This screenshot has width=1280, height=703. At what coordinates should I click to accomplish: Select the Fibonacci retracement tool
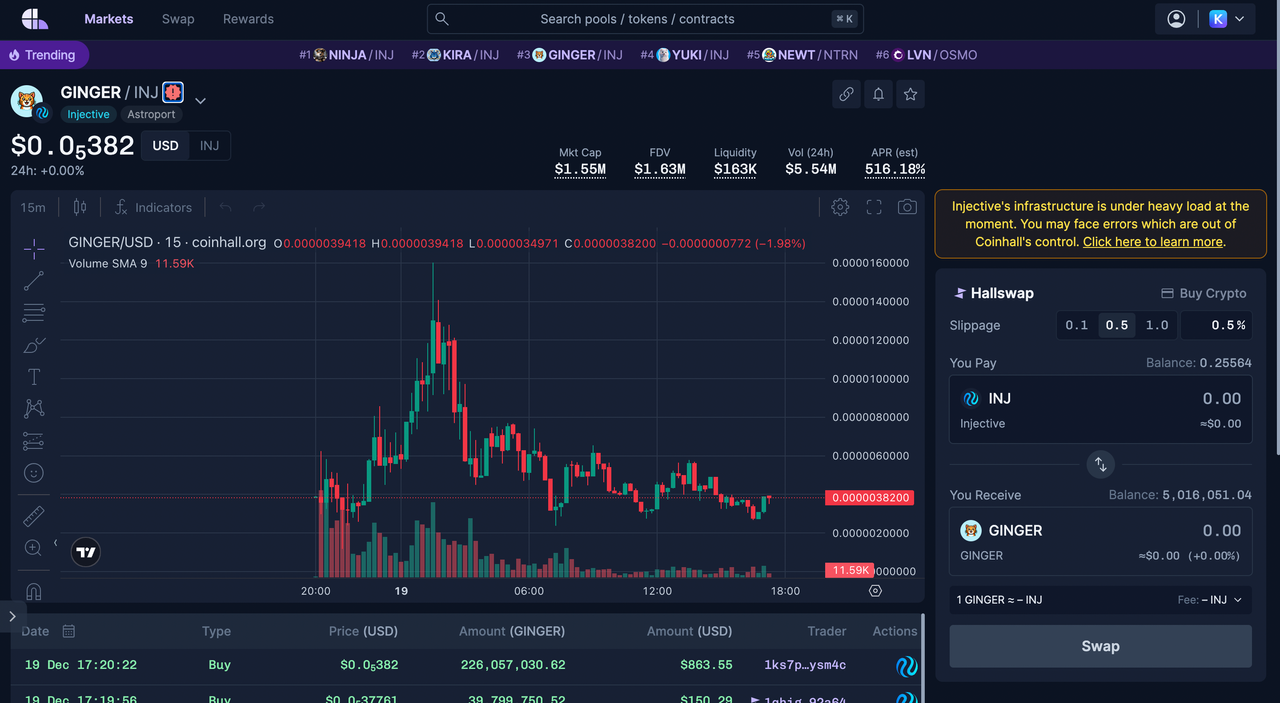34,313
